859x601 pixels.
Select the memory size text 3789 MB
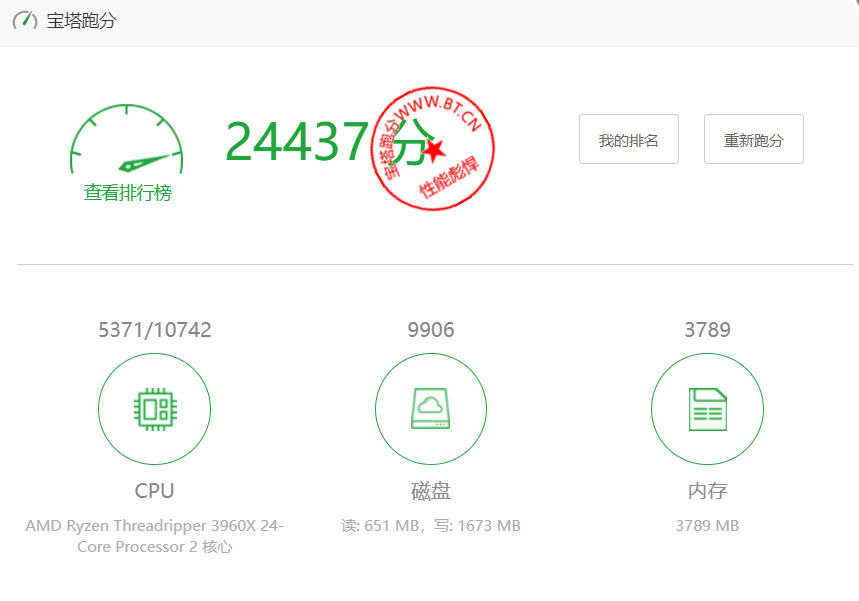tap(707, 526)
